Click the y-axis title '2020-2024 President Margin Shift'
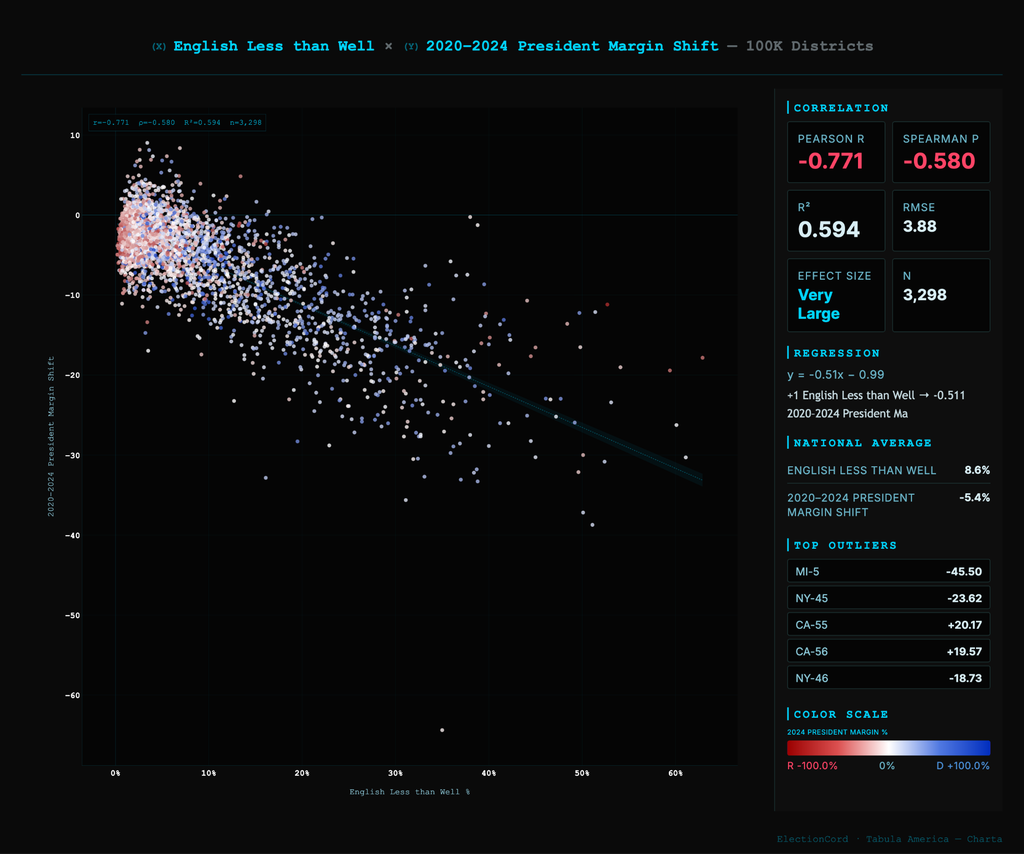The height and width of the screenshot is (854, 1024). (x=51, y=437)
